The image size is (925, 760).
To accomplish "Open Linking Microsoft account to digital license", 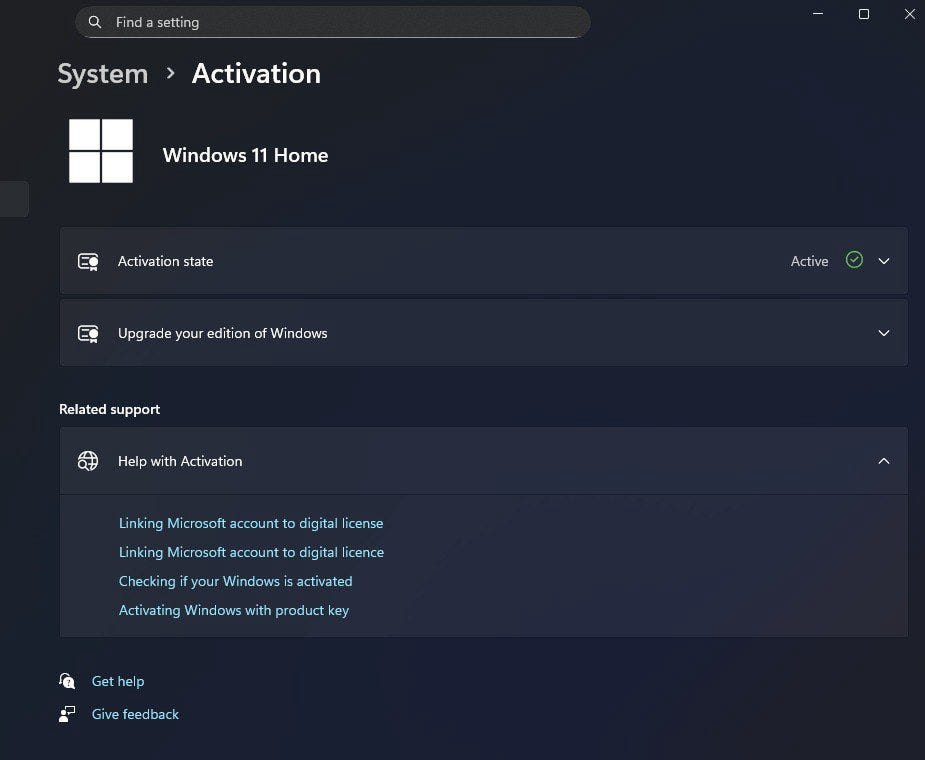I will (x=251, y=523).
